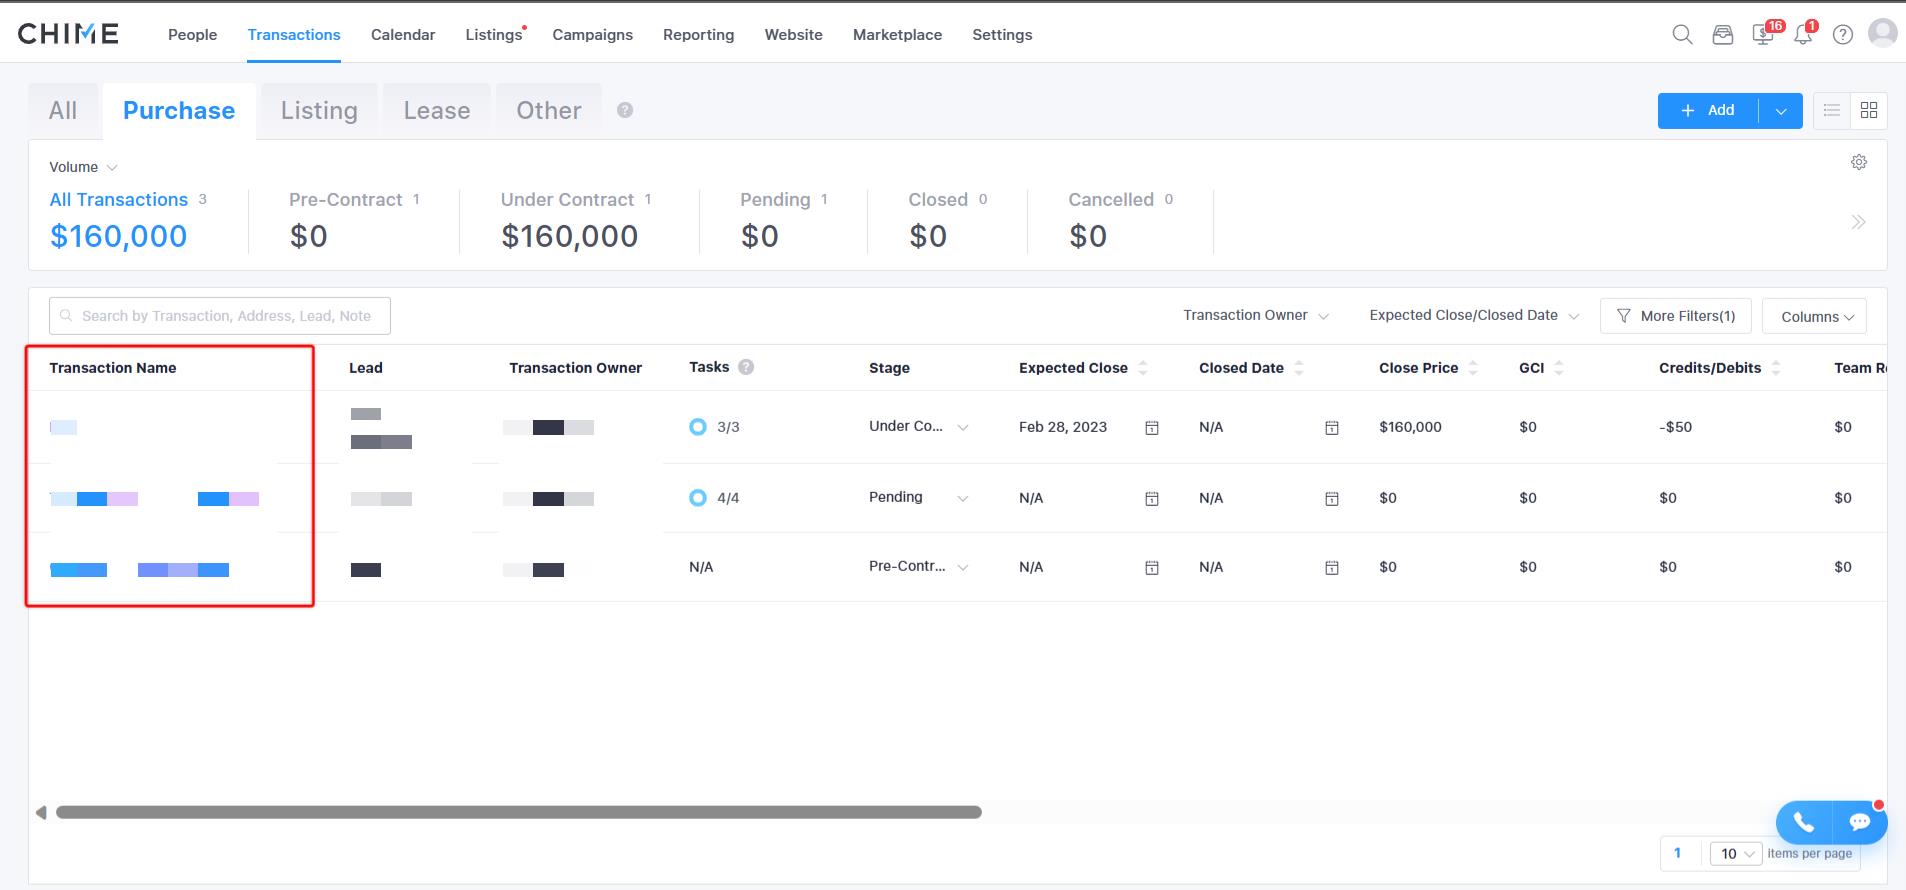1906x890 pixels.
Task: Click the CHIME logo
Action: tap(68, 34)
